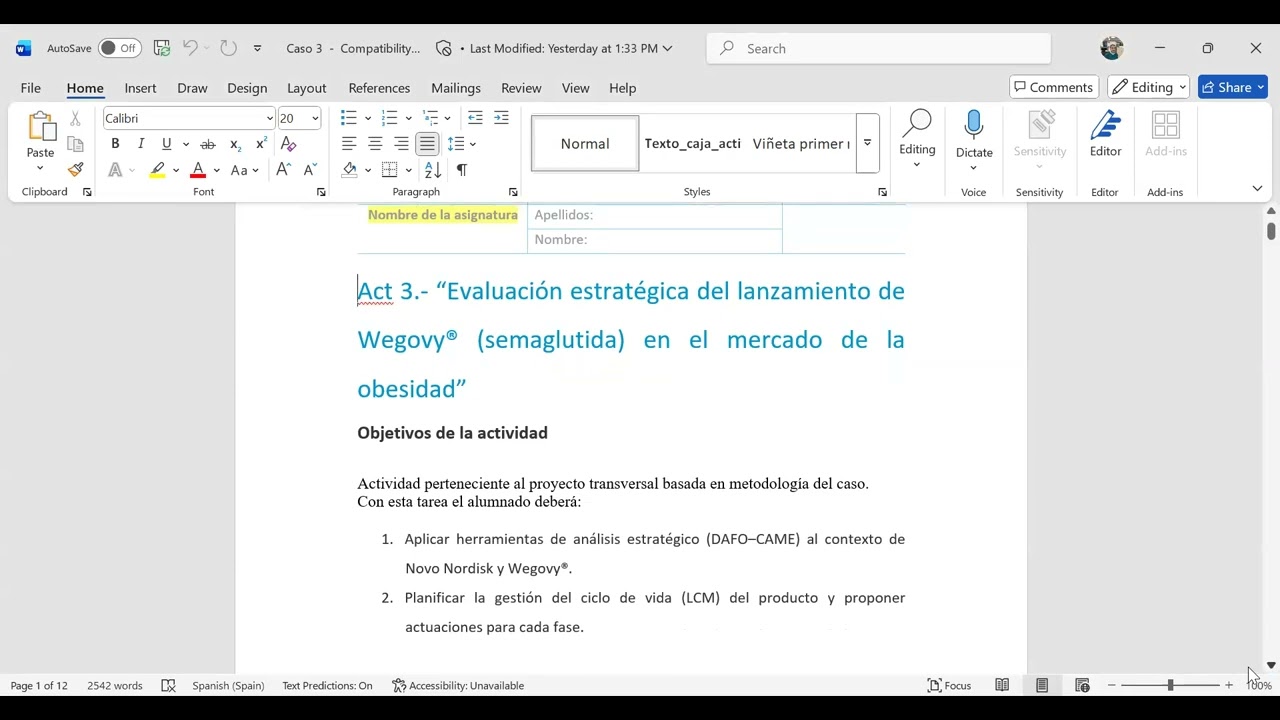1280x720 pixels.
Task: Switch to the References tab
Action: pos(379,88)
